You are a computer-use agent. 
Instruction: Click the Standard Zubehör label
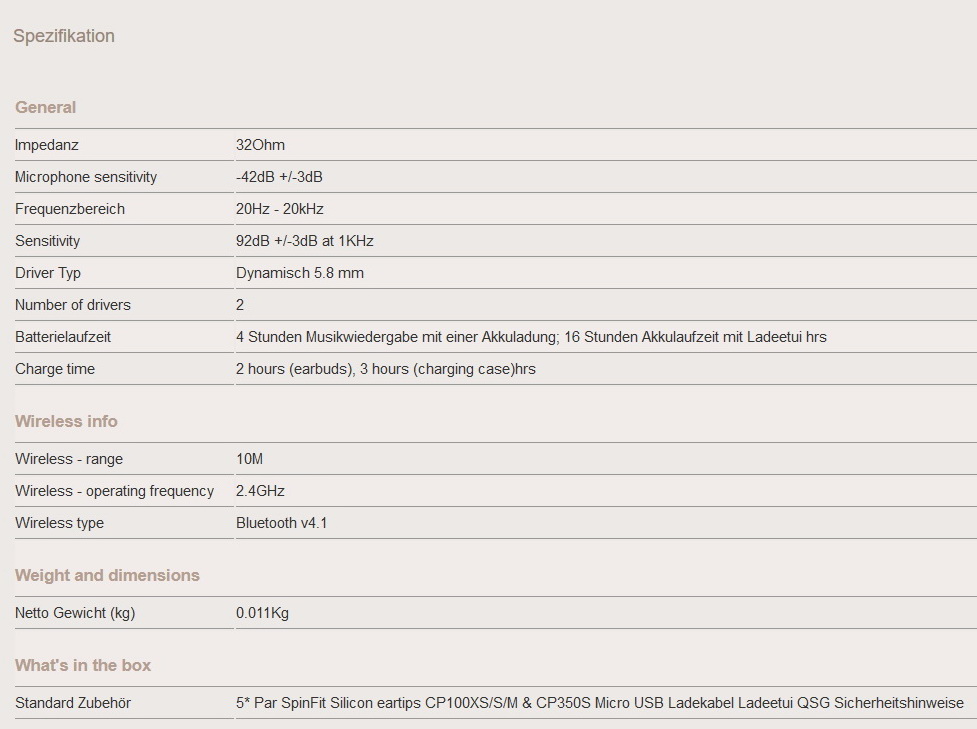(x=73, y=703)
